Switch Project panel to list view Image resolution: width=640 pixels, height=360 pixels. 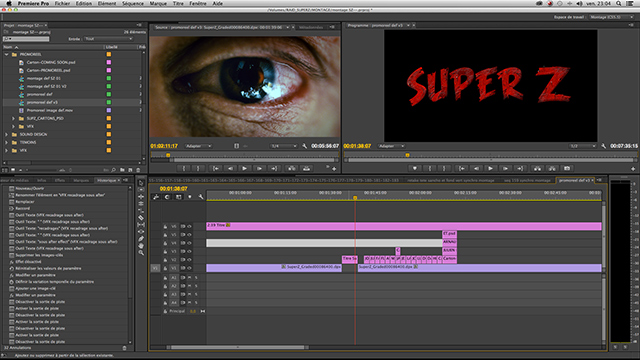coord(5,170)
